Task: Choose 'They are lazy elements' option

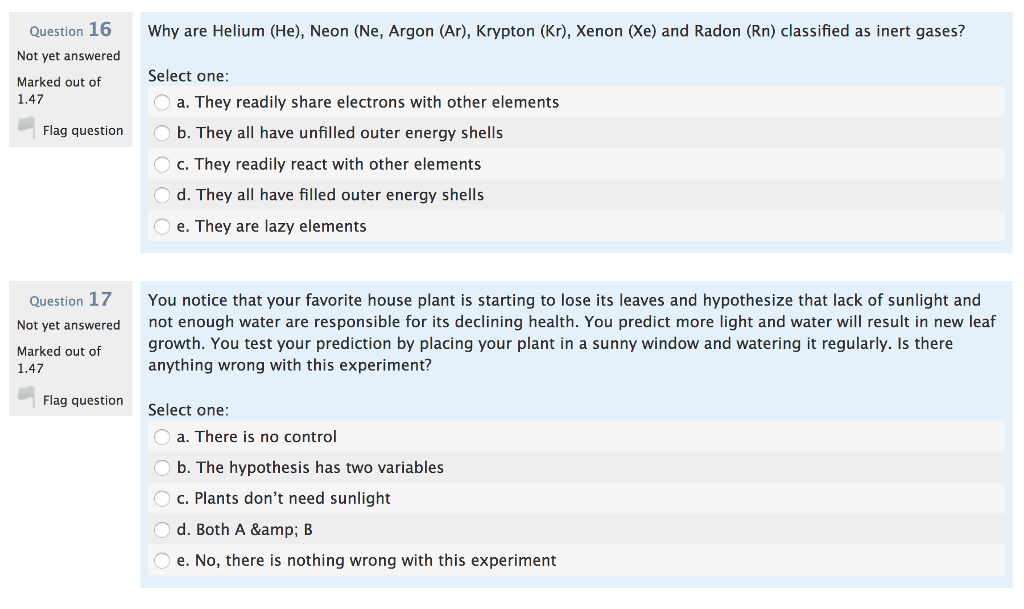Action: pos(162,226)
